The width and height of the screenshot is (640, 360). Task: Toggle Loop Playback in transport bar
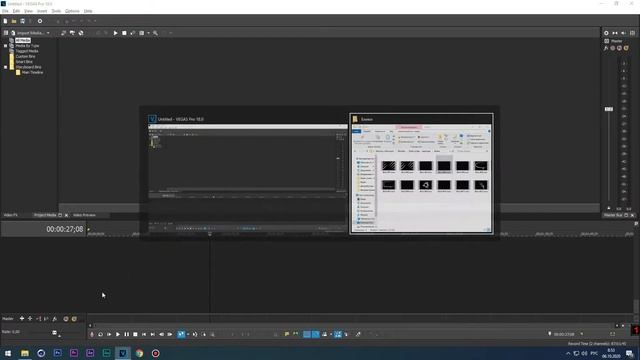pos(100,334)
